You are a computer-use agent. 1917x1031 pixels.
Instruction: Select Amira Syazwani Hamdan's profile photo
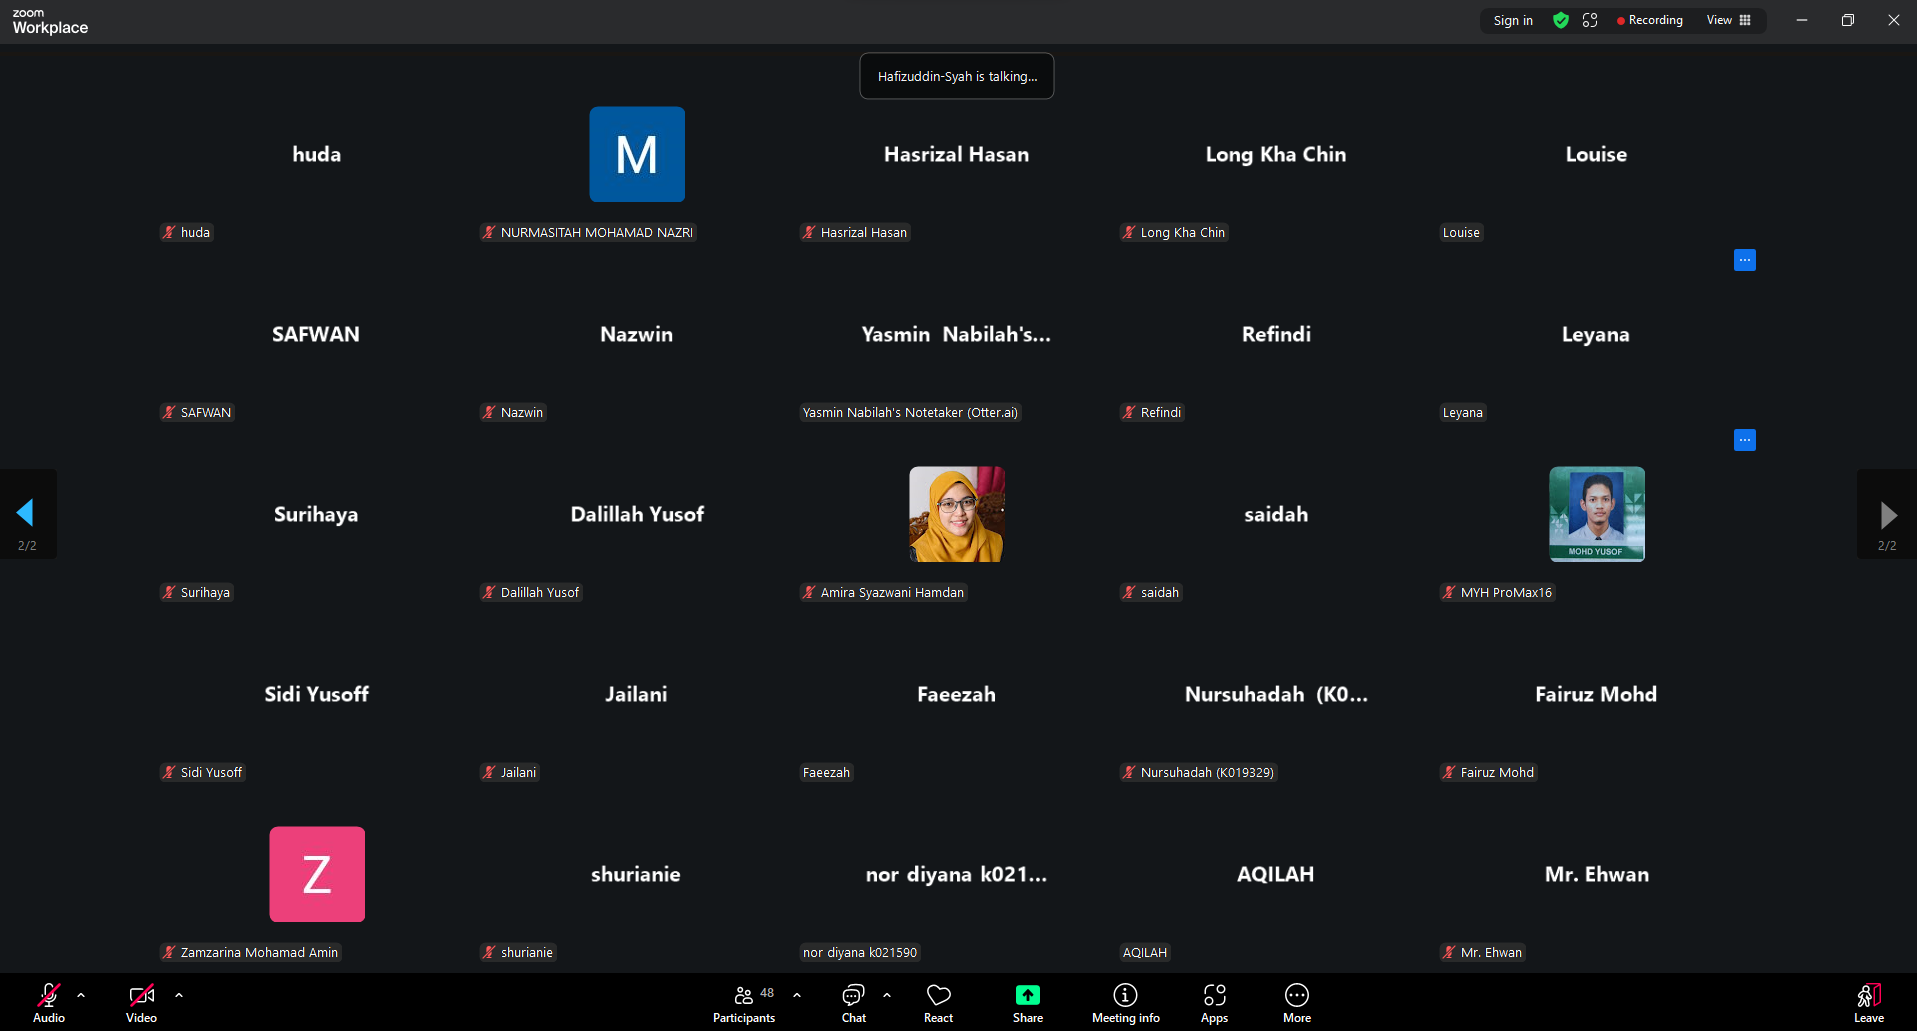tap(956, 514)
